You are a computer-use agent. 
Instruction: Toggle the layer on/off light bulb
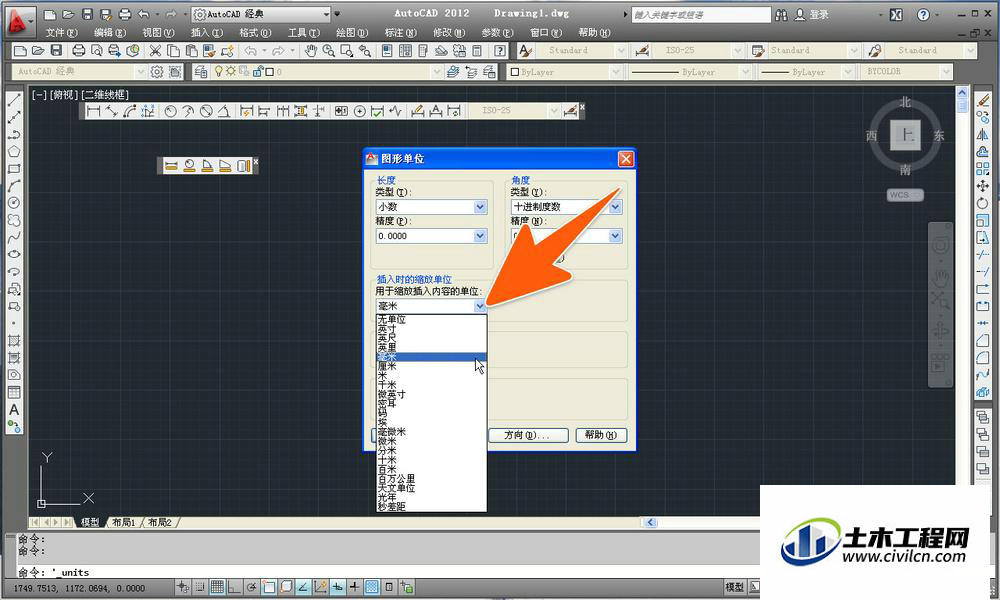[x=218, y=71]
